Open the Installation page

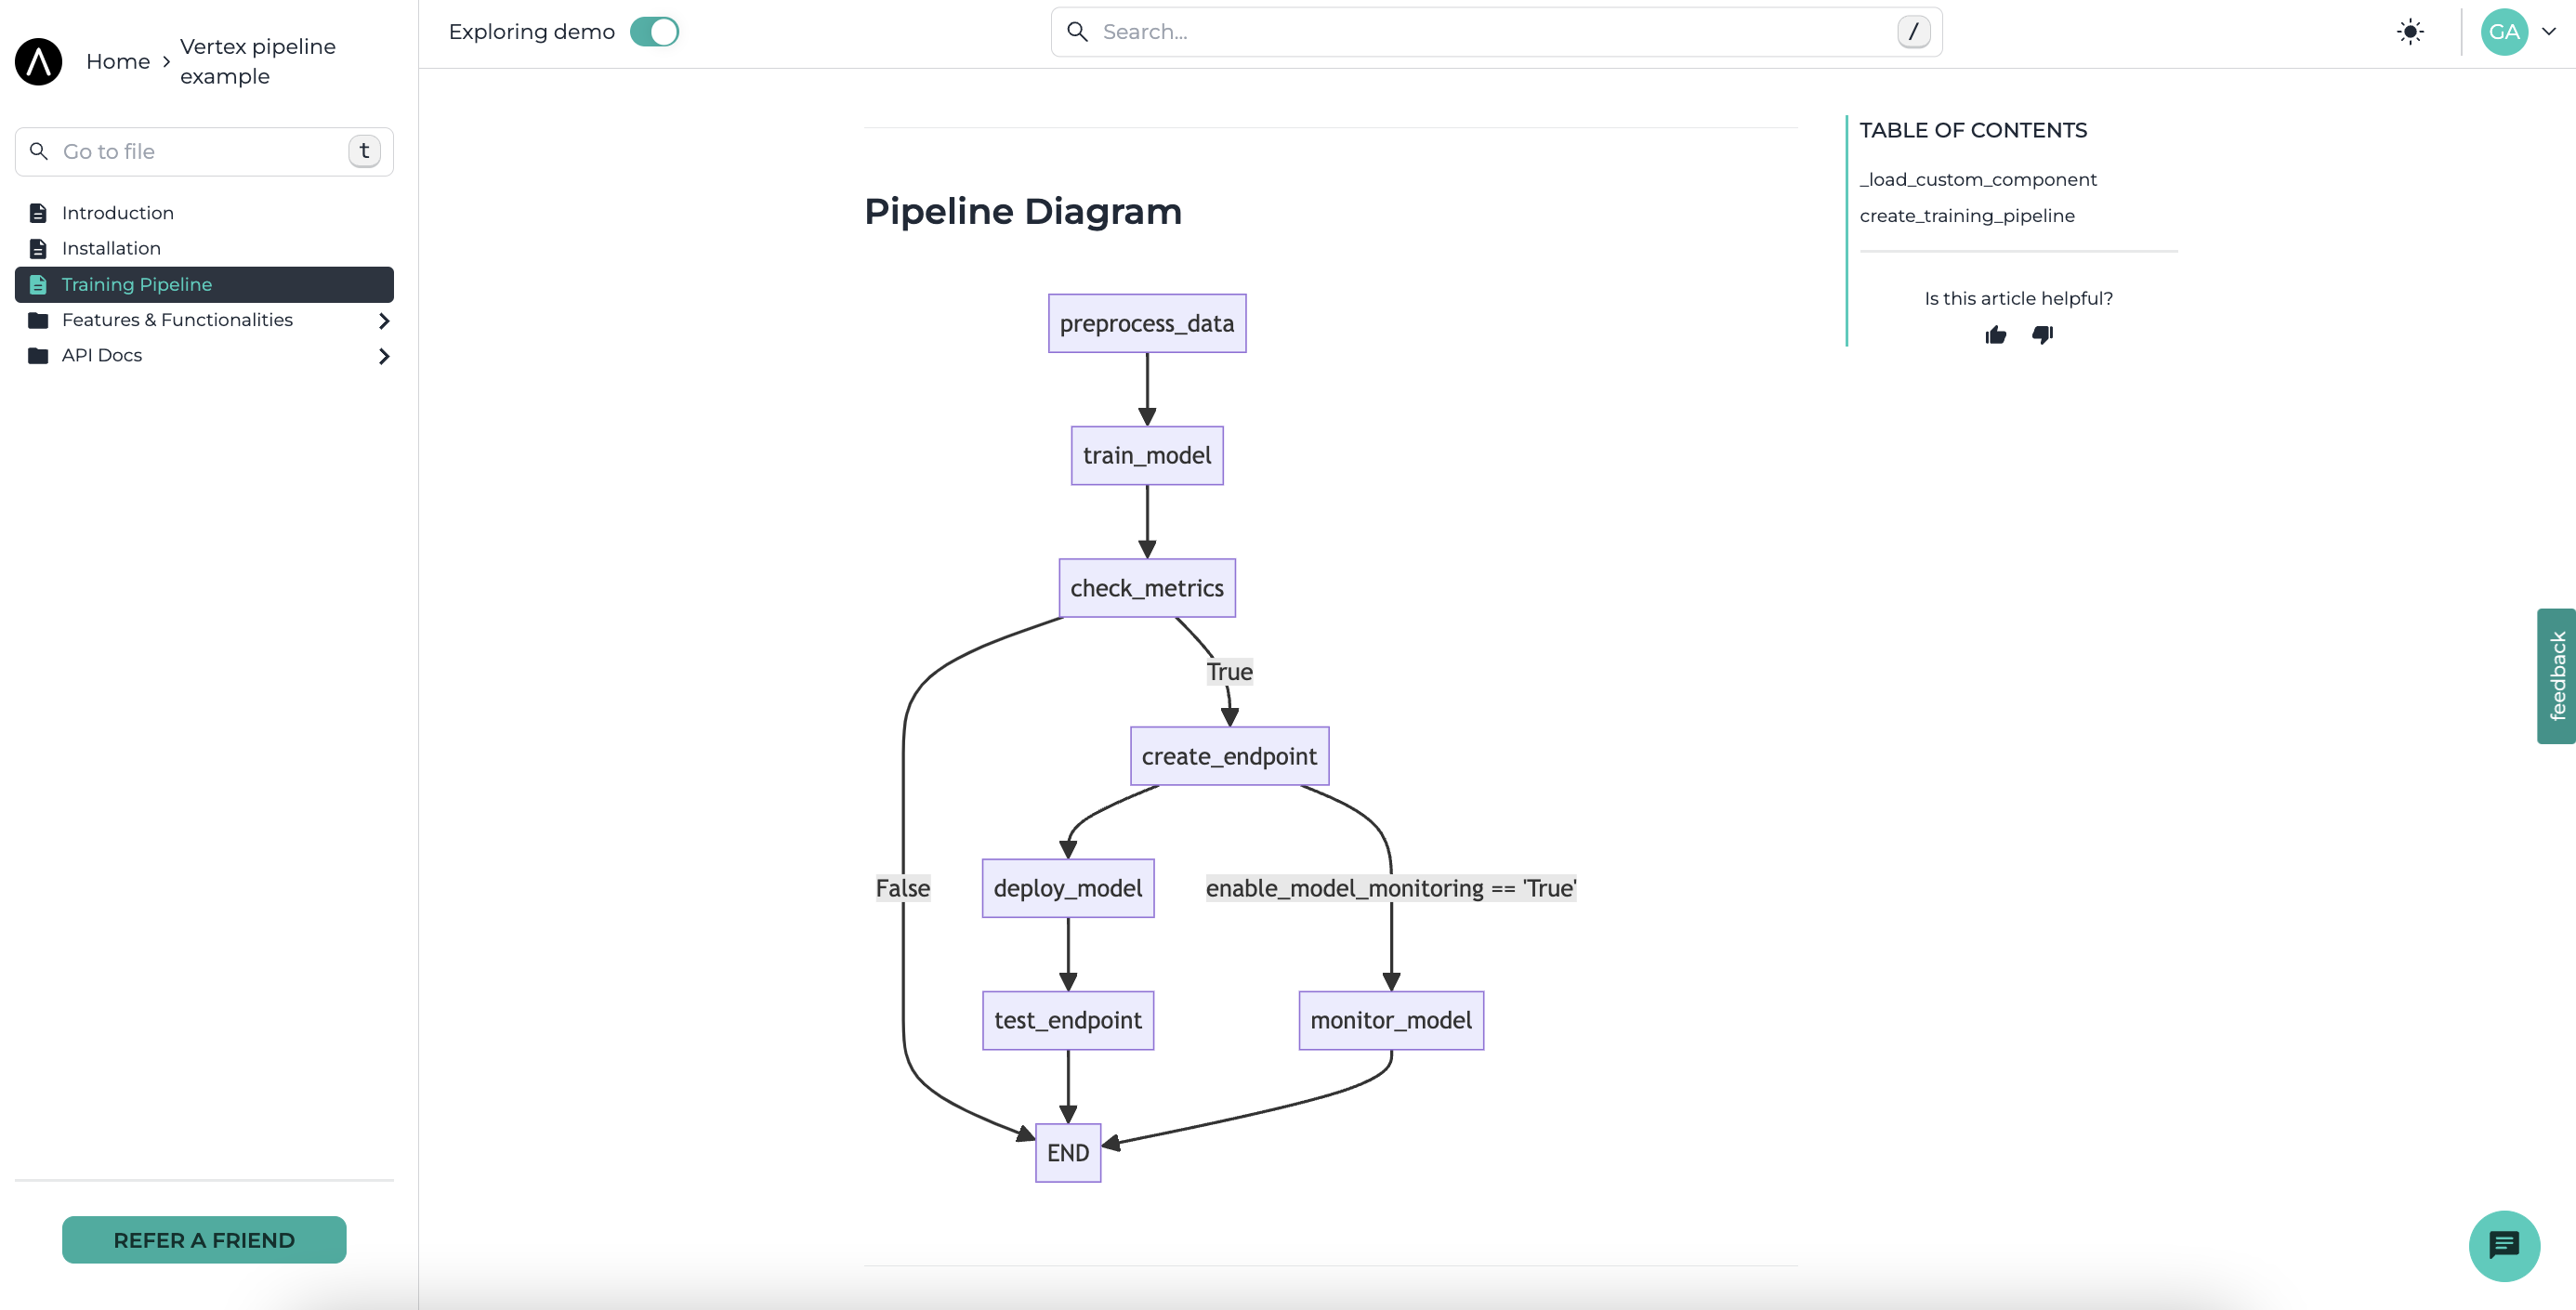[111, 248]
